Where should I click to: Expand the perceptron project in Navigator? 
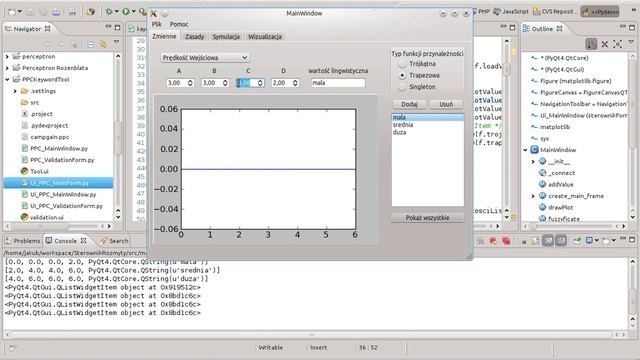(x=7, y=56)
